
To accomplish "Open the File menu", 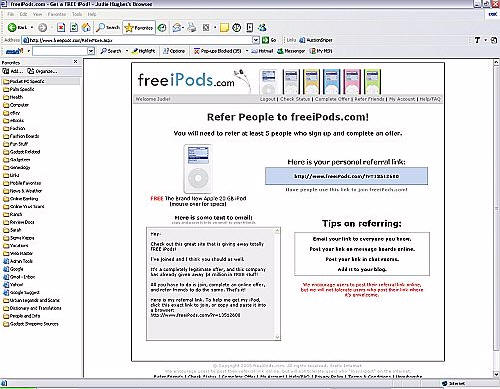I will pos(11,14).
